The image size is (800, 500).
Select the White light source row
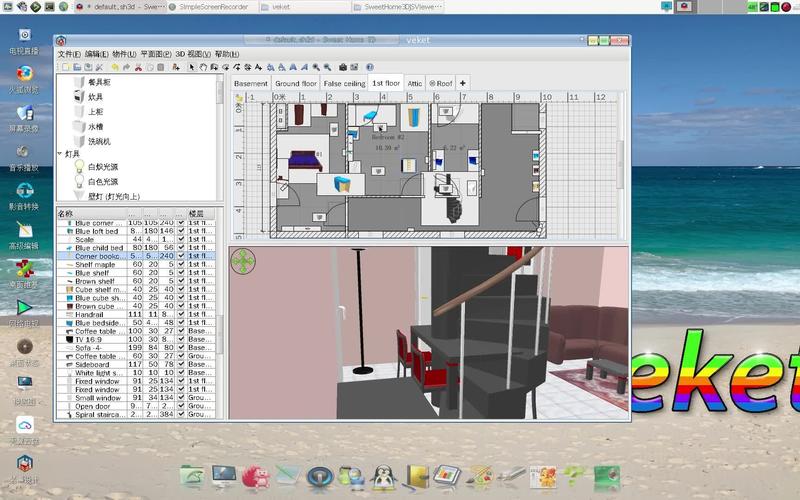[136, 372]
